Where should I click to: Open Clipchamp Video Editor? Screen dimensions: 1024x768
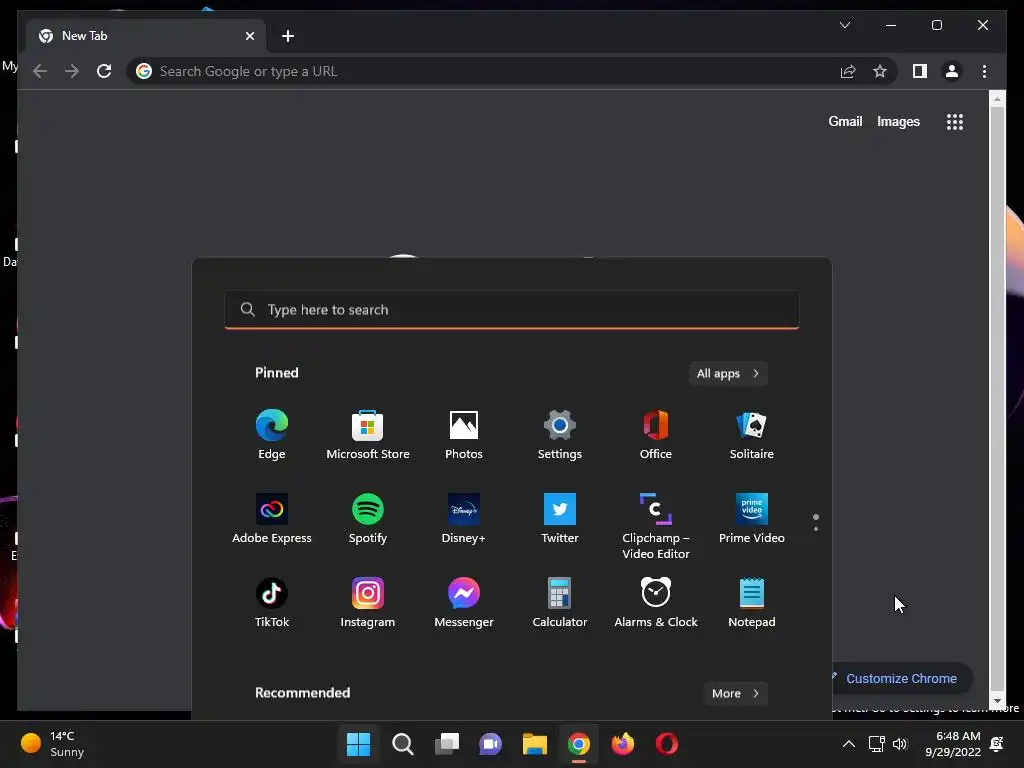coord(656,526)
